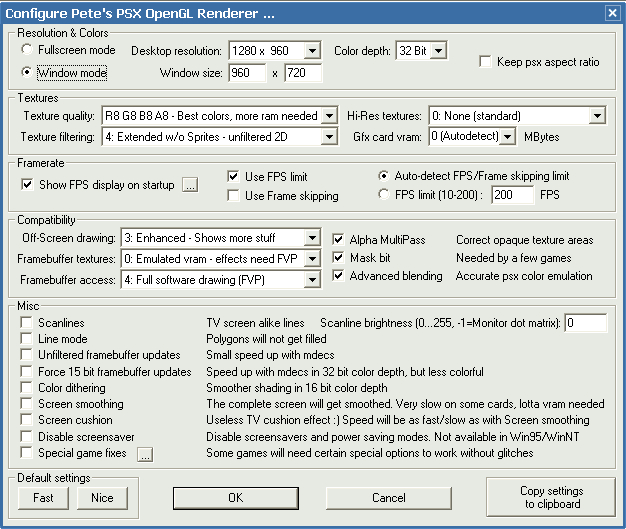Confirm settings with OK
Image resolution: width=626 pixels, height=529 pixels.
236,498
